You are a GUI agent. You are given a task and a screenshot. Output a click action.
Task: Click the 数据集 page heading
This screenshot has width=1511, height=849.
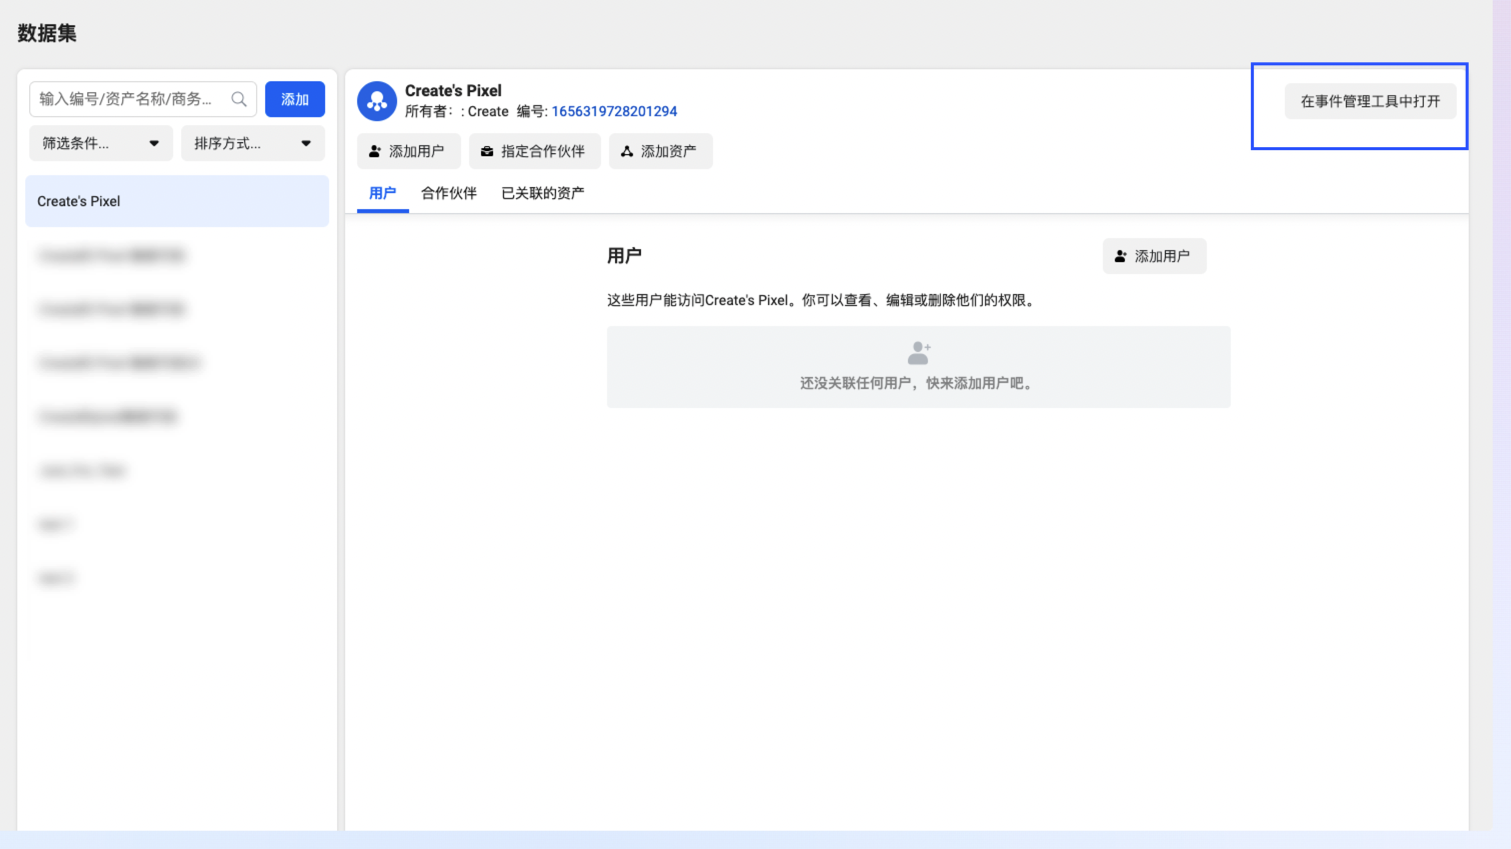[x=47, y=33]
